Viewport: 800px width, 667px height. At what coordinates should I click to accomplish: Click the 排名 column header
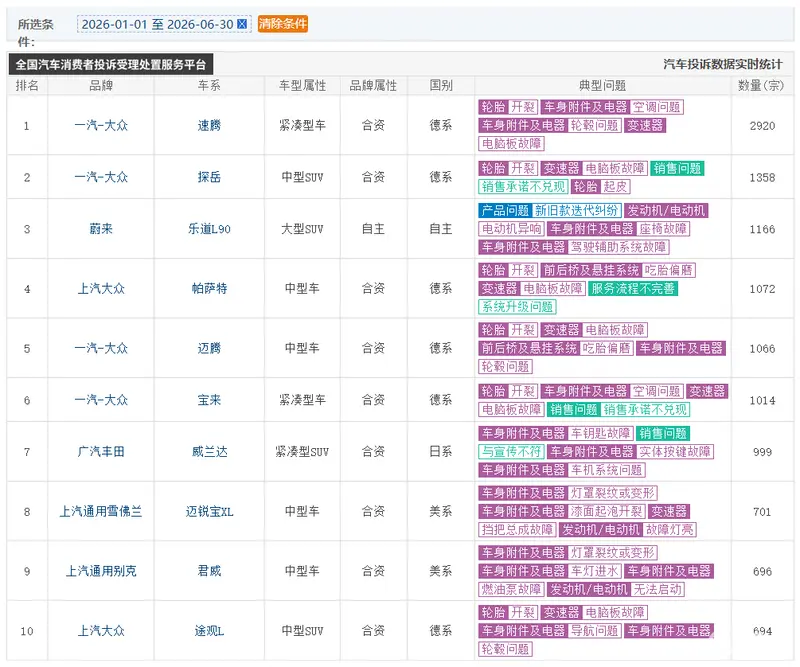coord(27,85)
